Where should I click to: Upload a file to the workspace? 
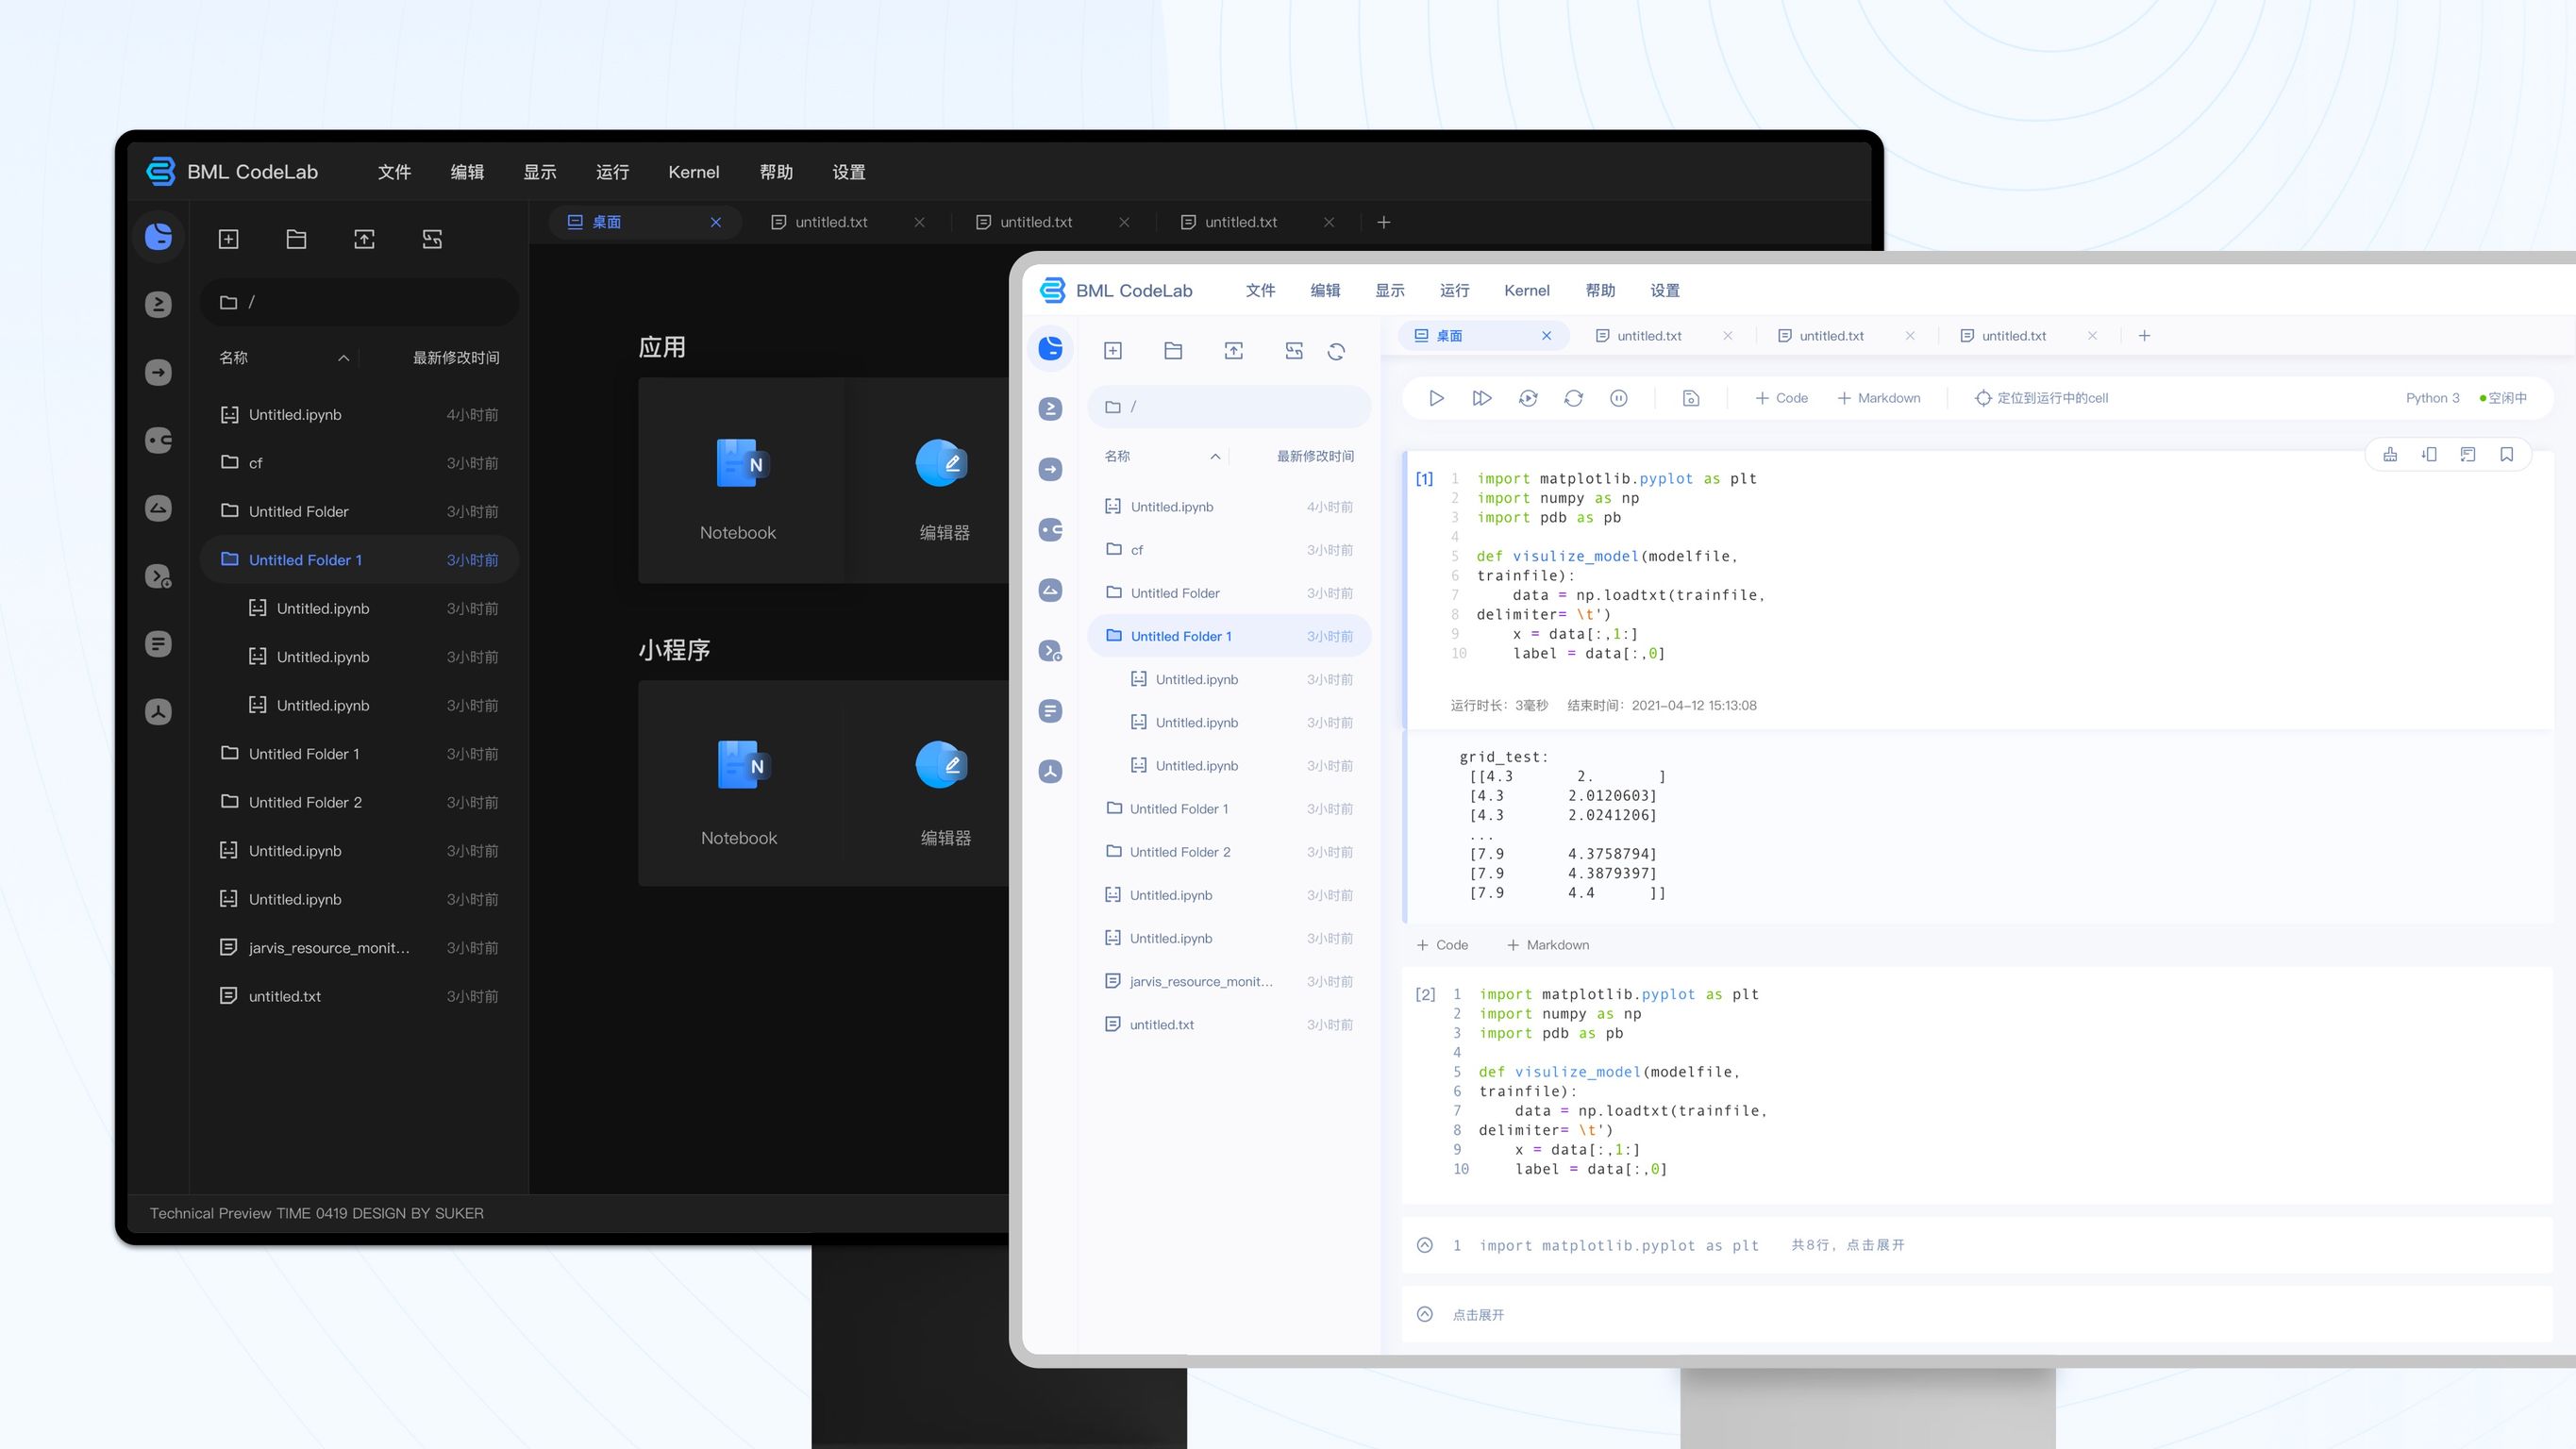point(1233,350)
